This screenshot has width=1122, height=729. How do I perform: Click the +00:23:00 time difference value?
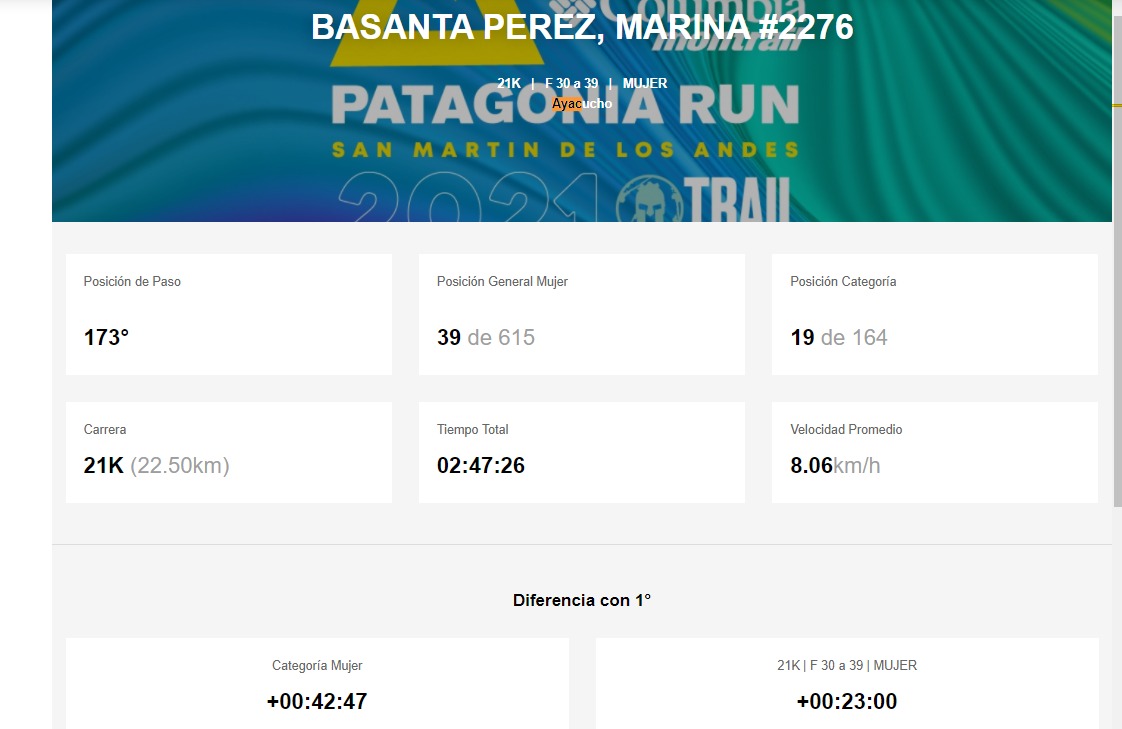(x=846, y=702)
